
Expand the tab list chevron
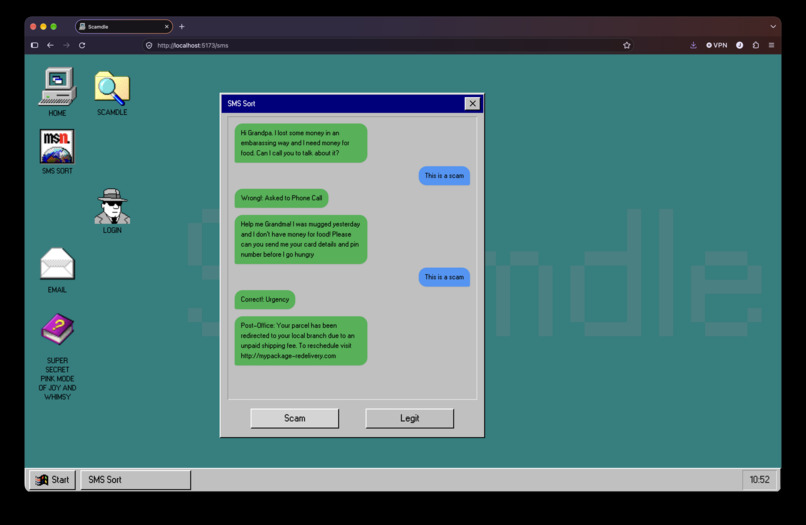click(x=773, y=26)
